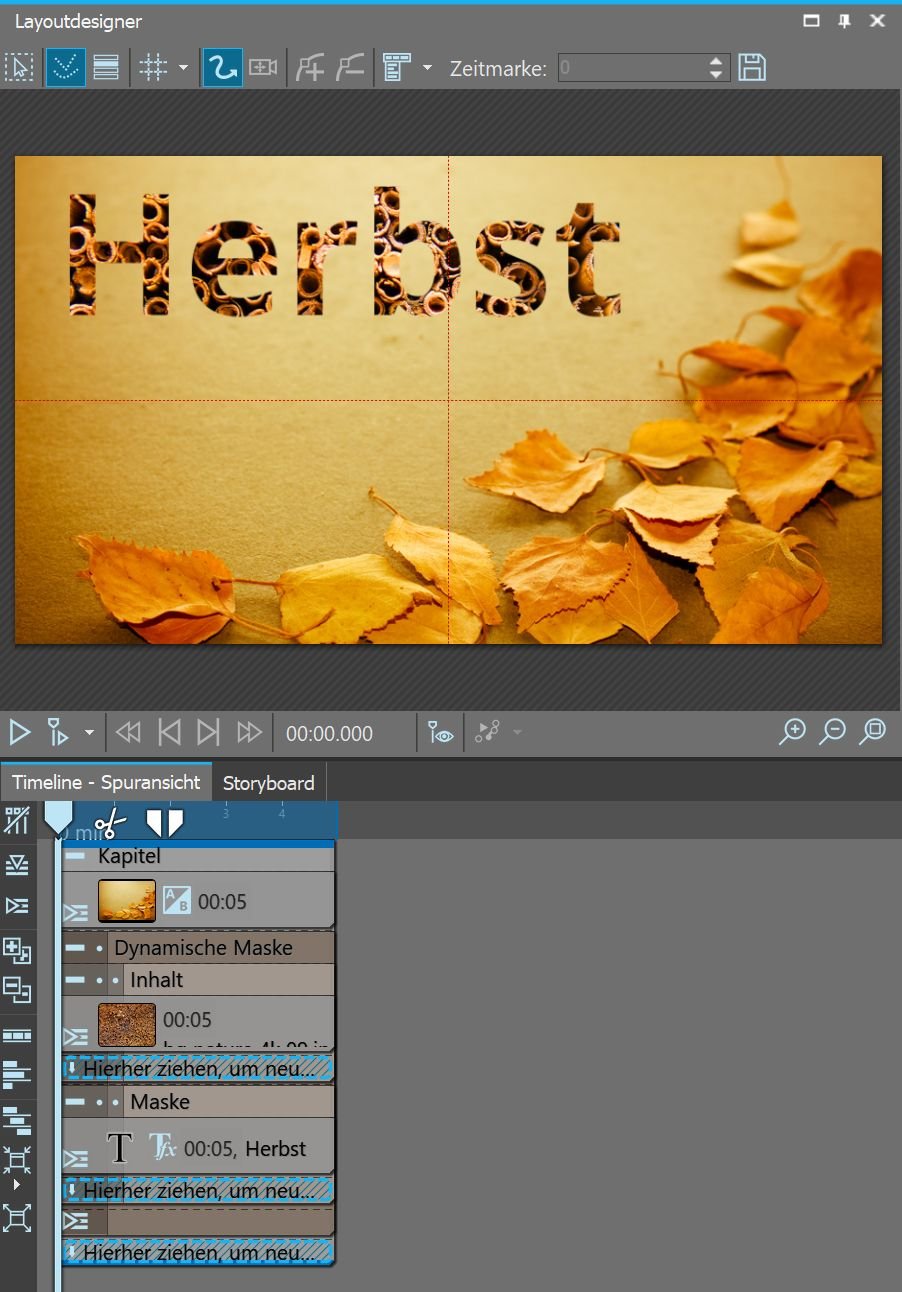Toggle the camera pan mode button
This screenshot has height=1292, width=902.
point(263,68)
